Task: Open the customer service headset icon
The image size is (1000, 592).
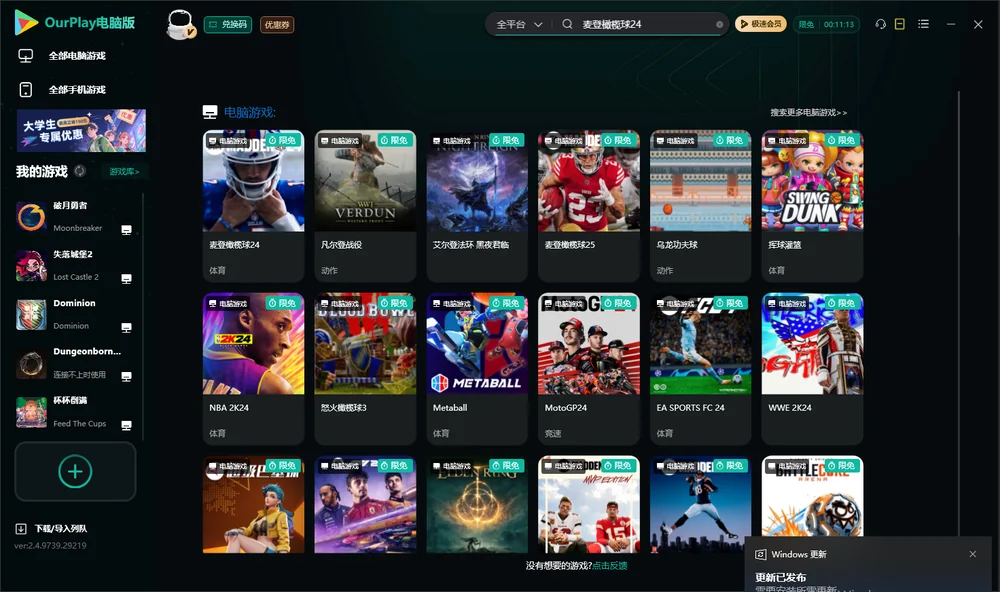Action: click(x=881, y=24)
